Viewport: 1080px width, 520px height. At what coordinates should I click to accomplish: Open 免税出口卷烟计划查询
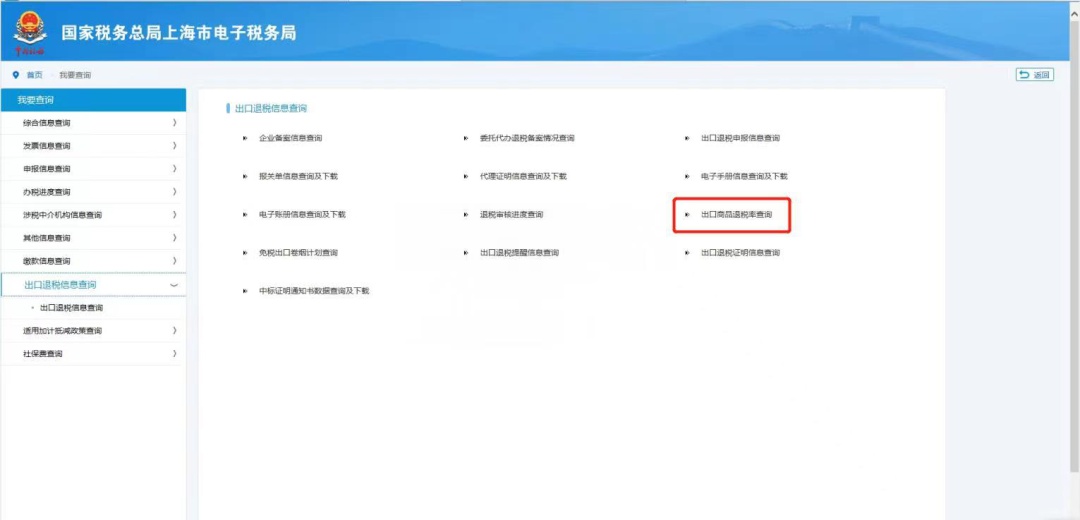click(298, 253)
